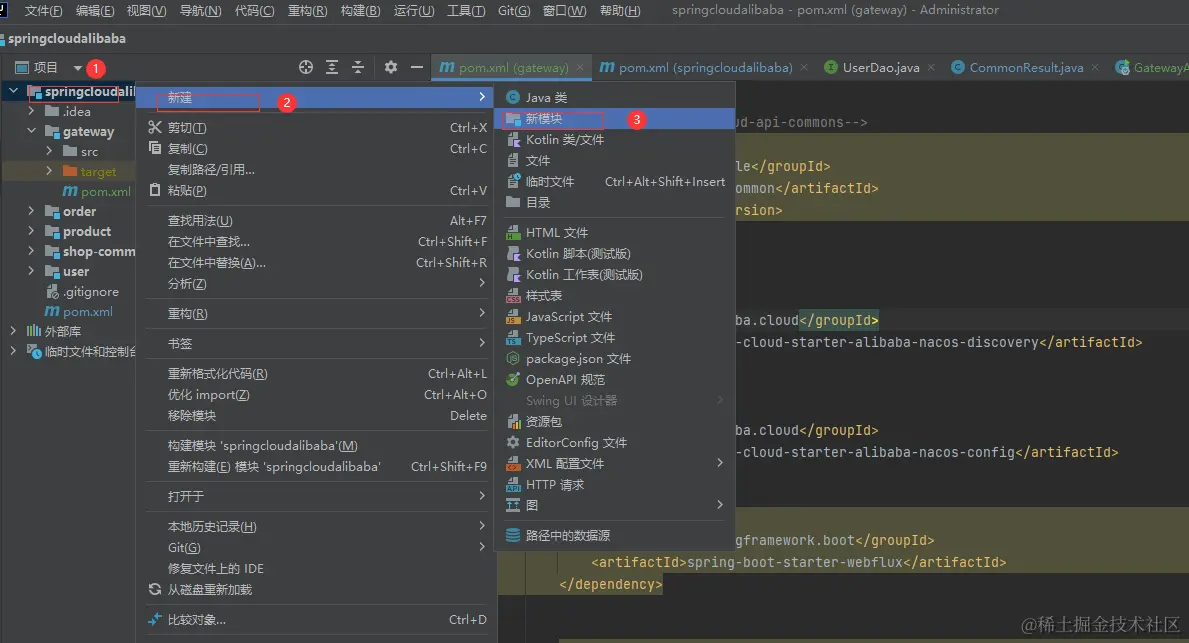Open 文件(F) menu
The width and height of the screenshot is (1189, 643).
(43, 11)
